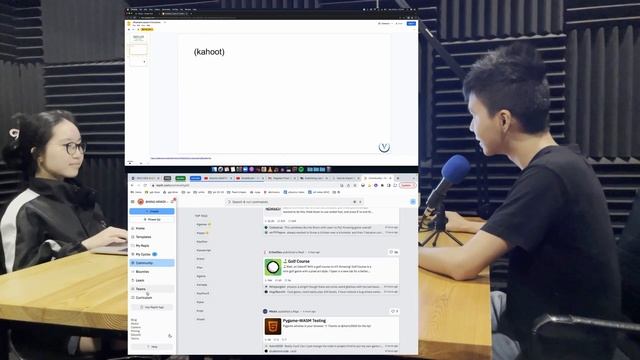Open the Golf Course post title
Screen dimensions: 640x360
point(298,261)
